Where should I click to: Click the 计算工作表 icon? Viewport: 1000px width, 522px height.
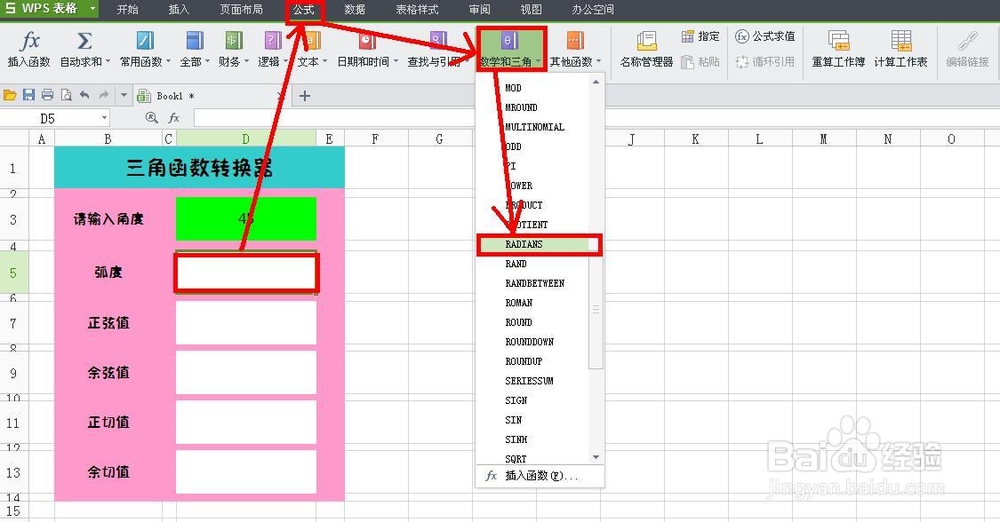pos(901,41)
